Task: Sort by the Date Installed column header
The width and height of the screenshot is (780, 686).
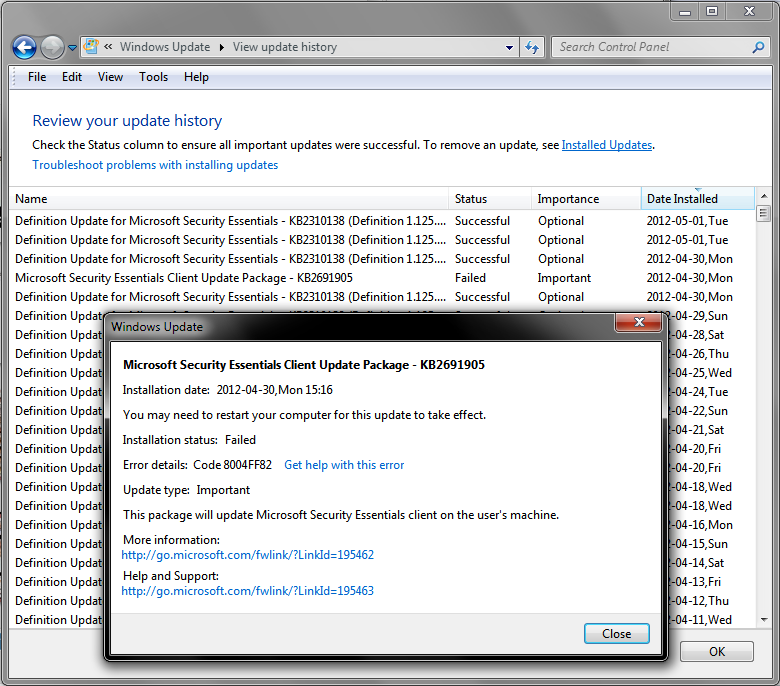Action: coord(697,198)
